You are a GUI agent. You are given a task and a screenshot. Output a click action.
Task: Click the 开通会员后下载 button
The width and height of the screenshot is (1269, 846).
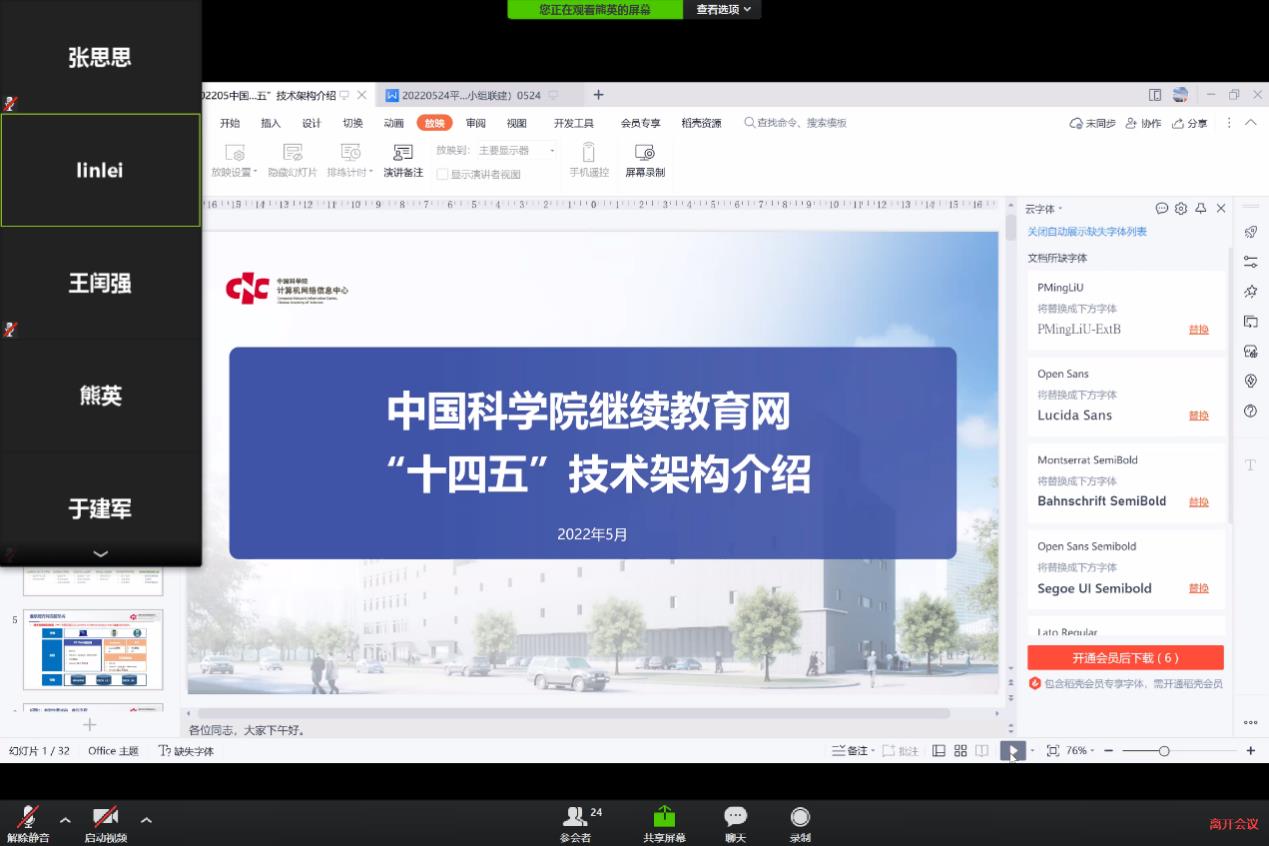(1125, 658)
